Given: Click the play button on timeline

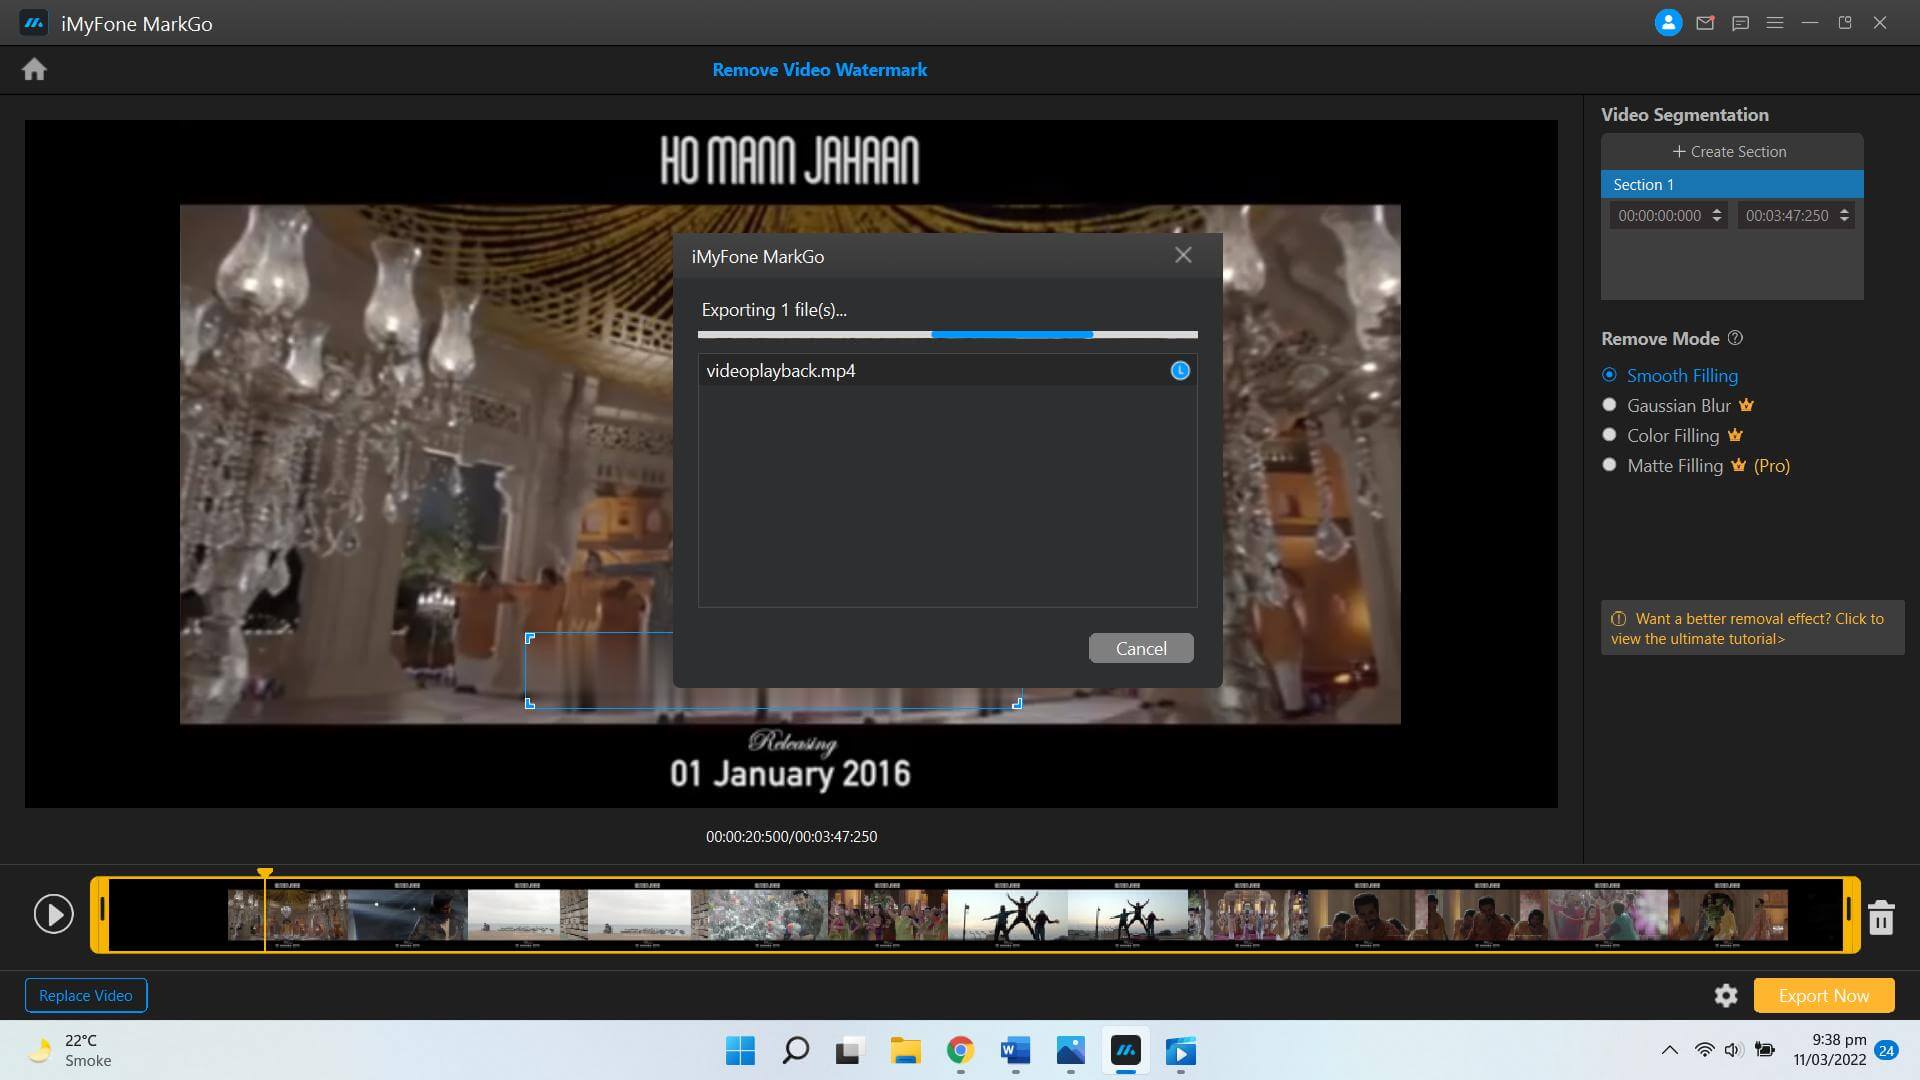Looking at the screenshot, I should point(53,913).
